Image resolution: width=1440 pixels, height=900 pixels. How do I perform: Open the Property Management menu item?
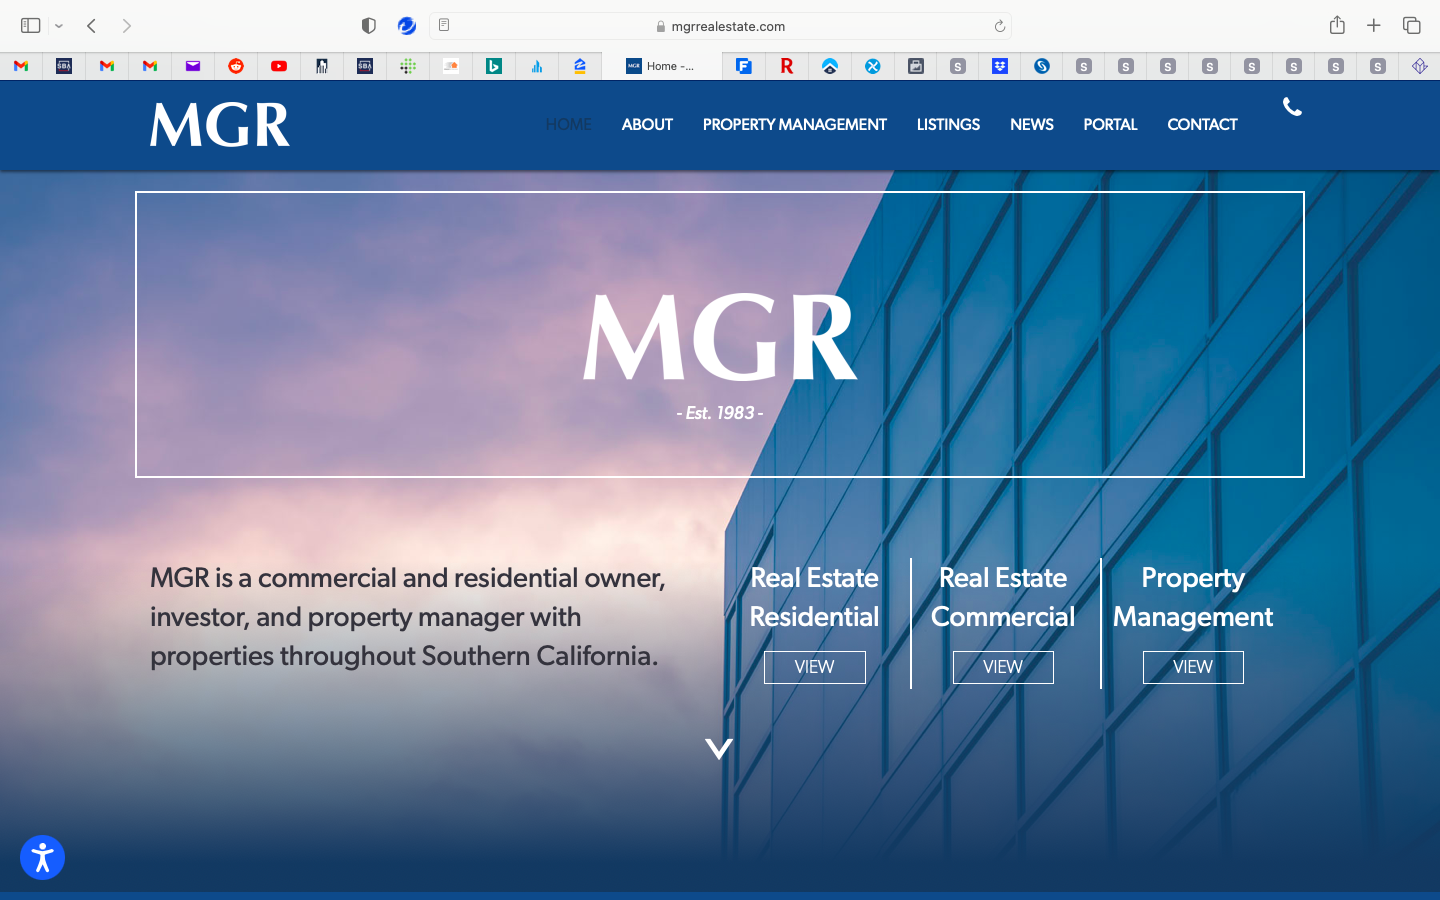(x=794, y=125)
